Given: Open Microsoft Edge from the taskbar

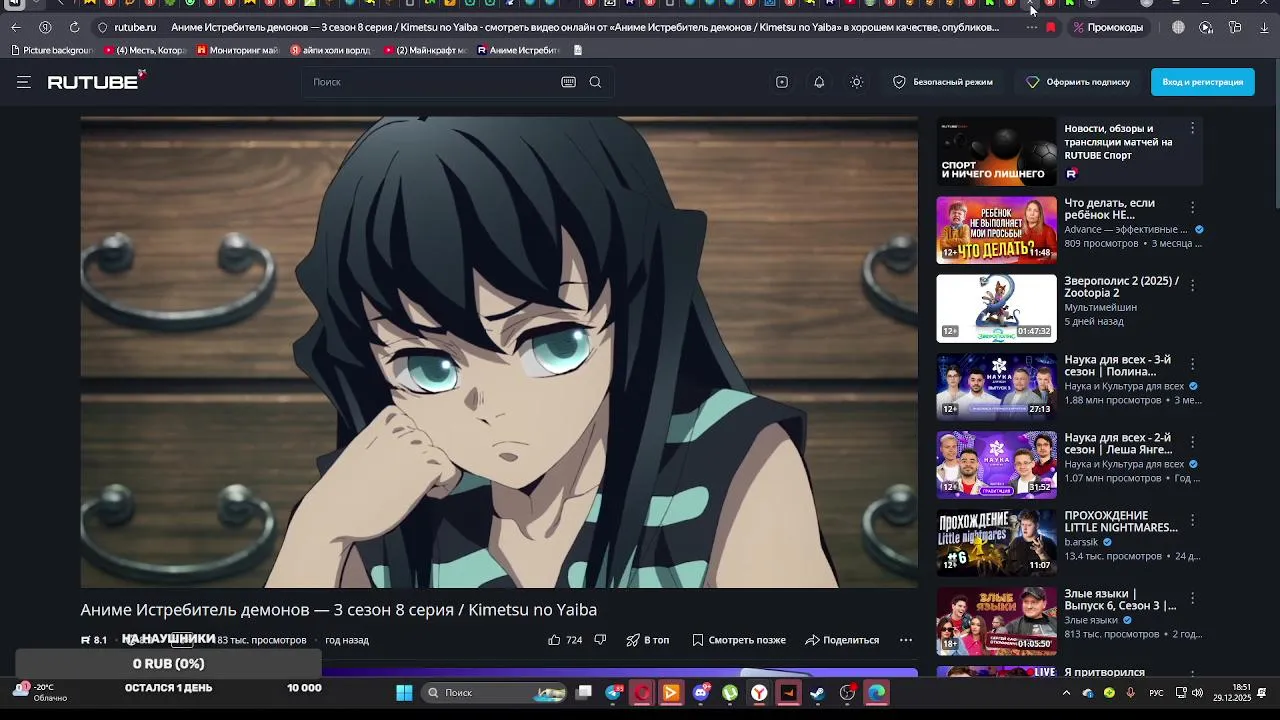Looking at the screenshot, I should point(877,693).
